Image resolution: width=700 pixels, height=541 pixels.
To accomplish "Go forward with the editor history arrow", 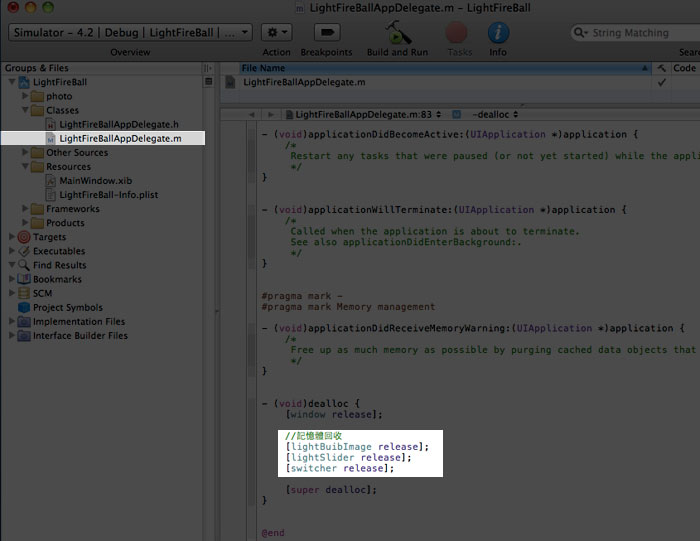I will click(271, 115).
